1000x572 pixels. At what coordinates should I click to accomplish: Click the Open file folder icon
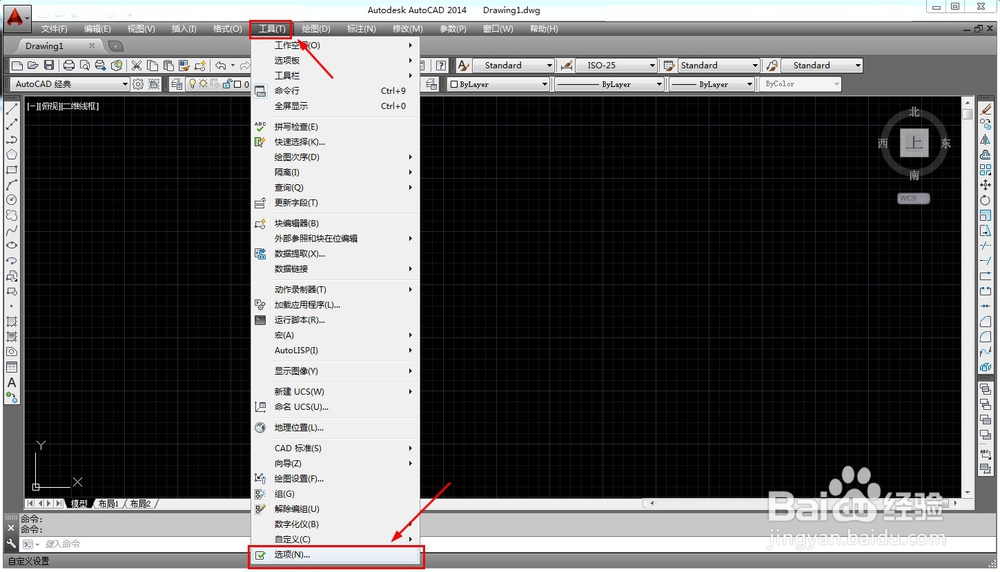(33, 65)
